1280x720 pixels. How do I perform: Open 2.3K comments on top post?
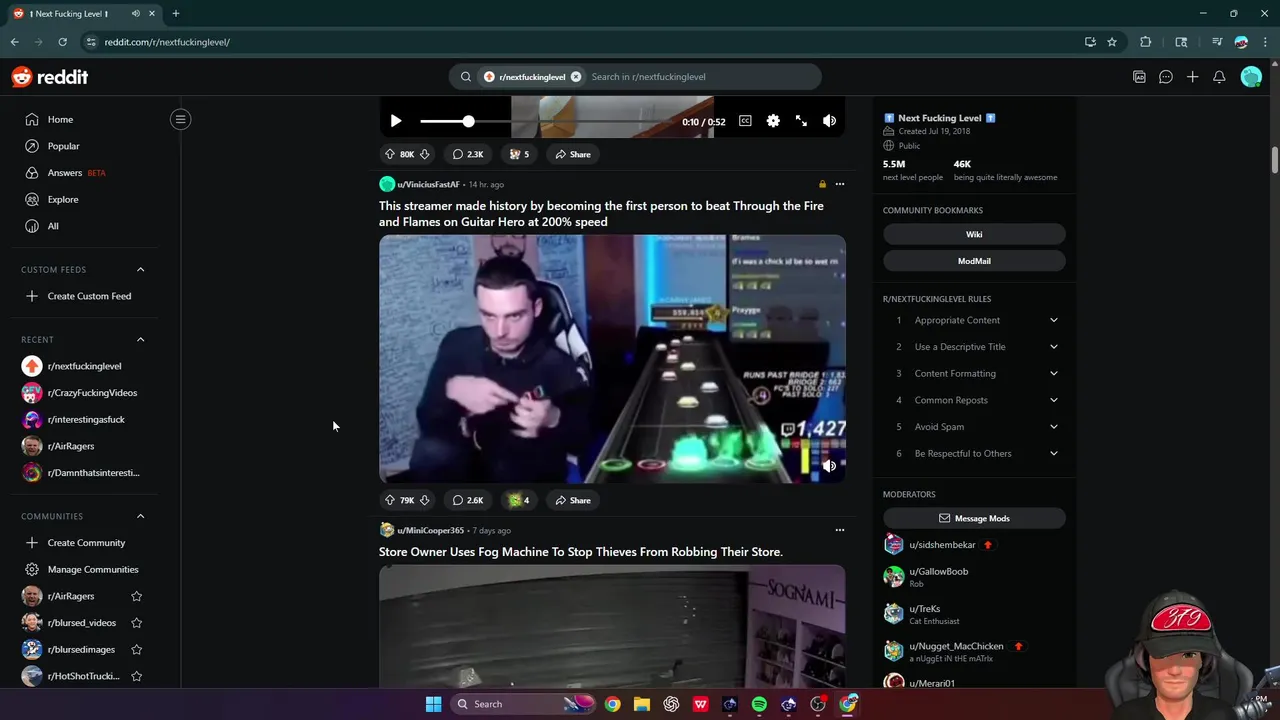tap(467, 154)
